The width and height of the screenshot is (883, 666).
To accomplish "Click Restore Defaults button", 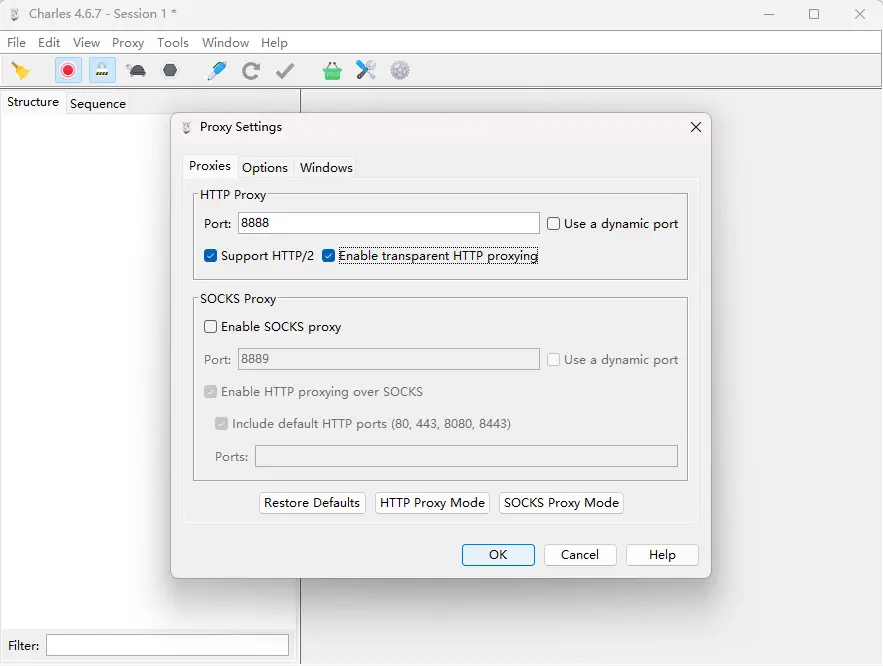I will (x=312, y=503).
